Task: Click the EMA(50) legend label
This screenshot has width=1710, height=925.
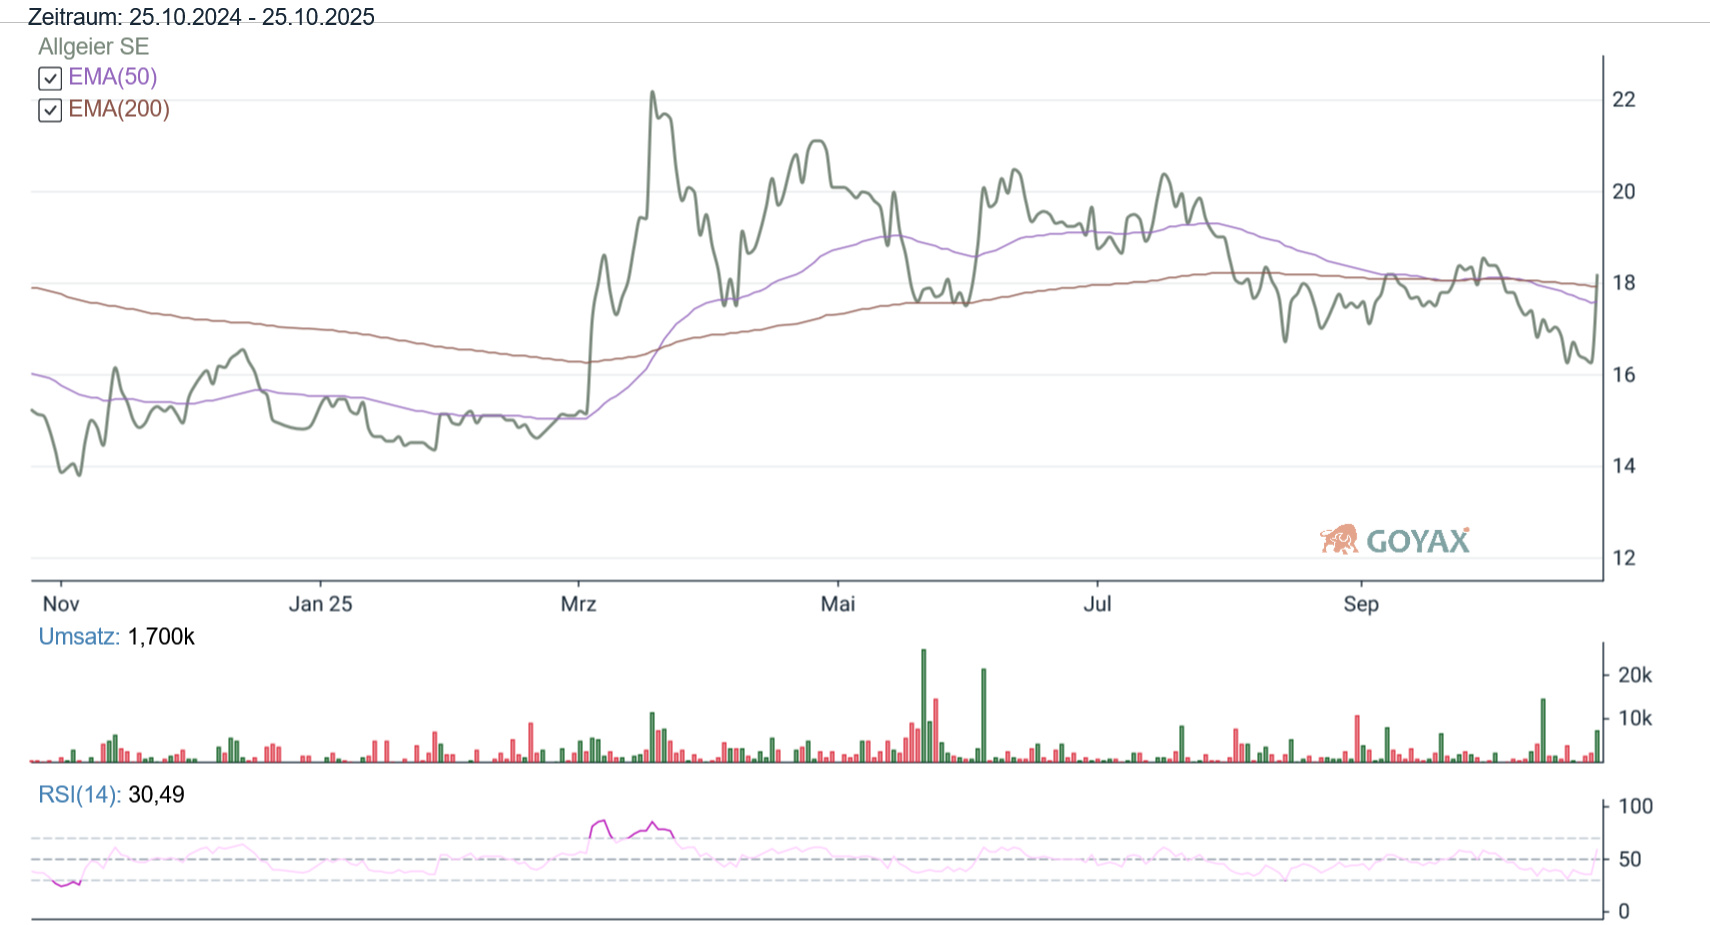Action: [112, 77]
